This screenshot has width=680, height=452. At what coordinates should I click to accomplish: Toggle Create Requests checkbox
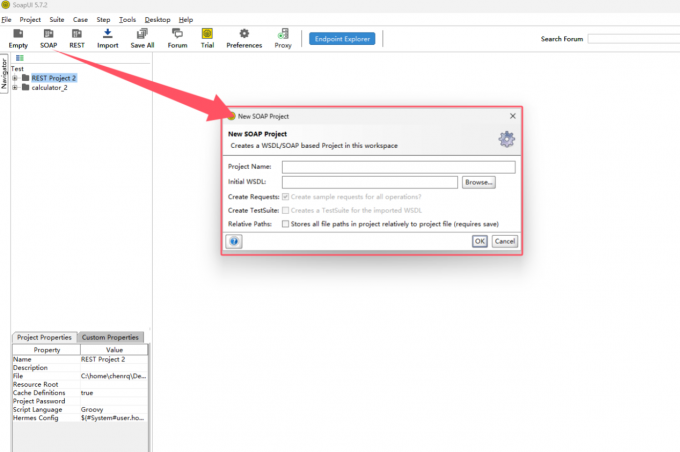[x=285, y=197]
